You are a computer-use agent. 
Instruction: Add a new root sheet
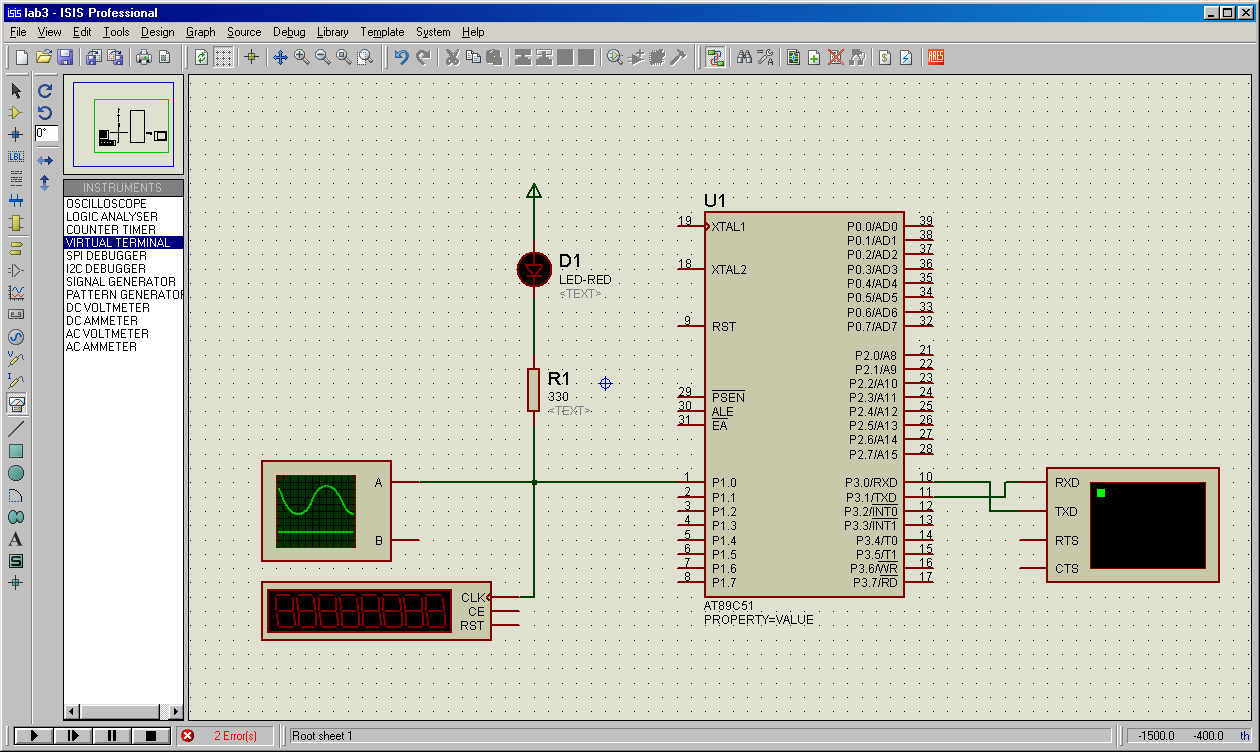click(815, 58)
